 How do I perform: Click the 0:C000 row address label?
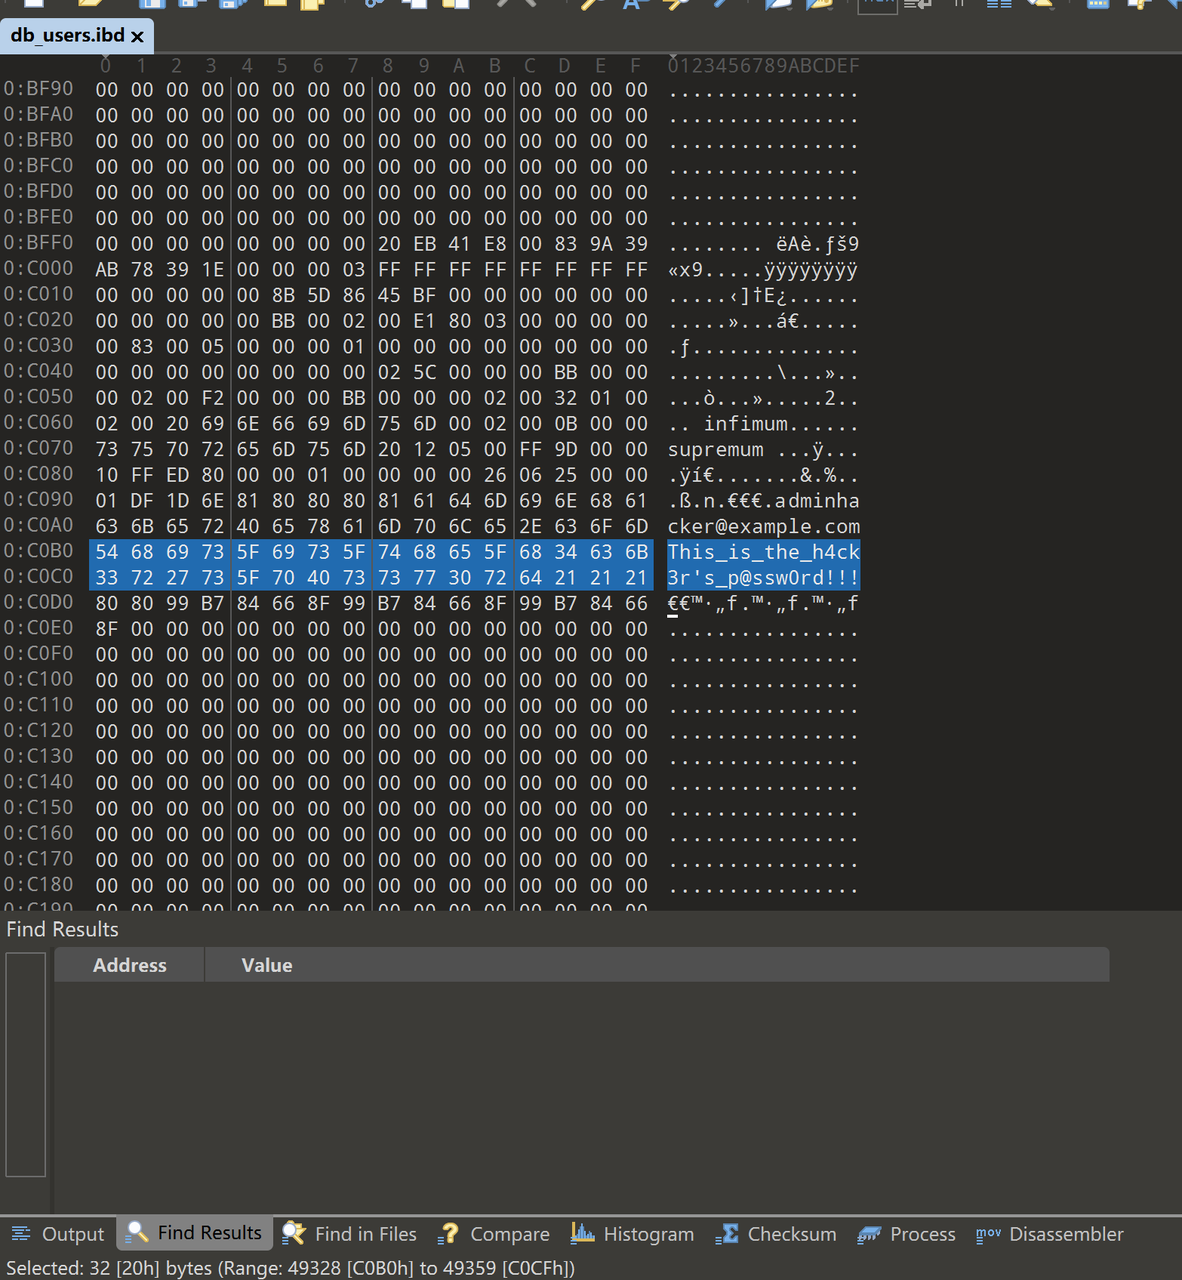coord(39,269)
